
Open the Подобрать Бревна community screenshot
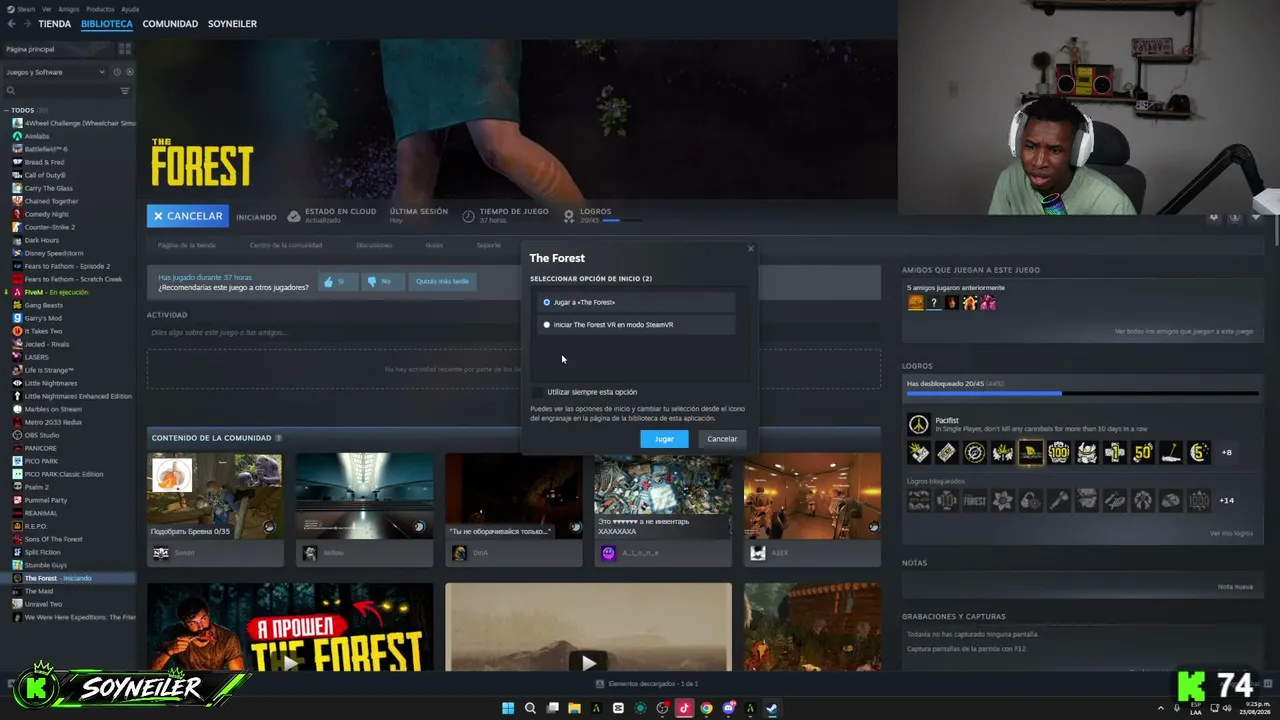click(x=215, y=496)
